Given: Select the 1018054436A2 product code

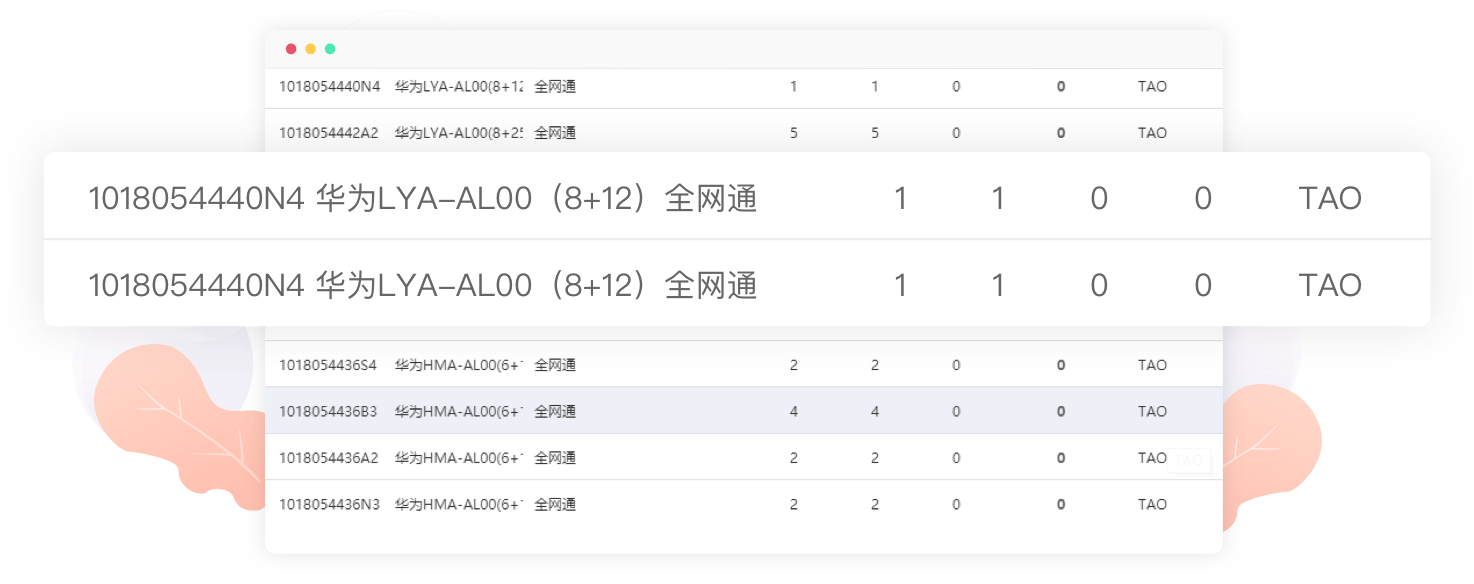Looking at the screenshot, I should click(x=329, y=458).
